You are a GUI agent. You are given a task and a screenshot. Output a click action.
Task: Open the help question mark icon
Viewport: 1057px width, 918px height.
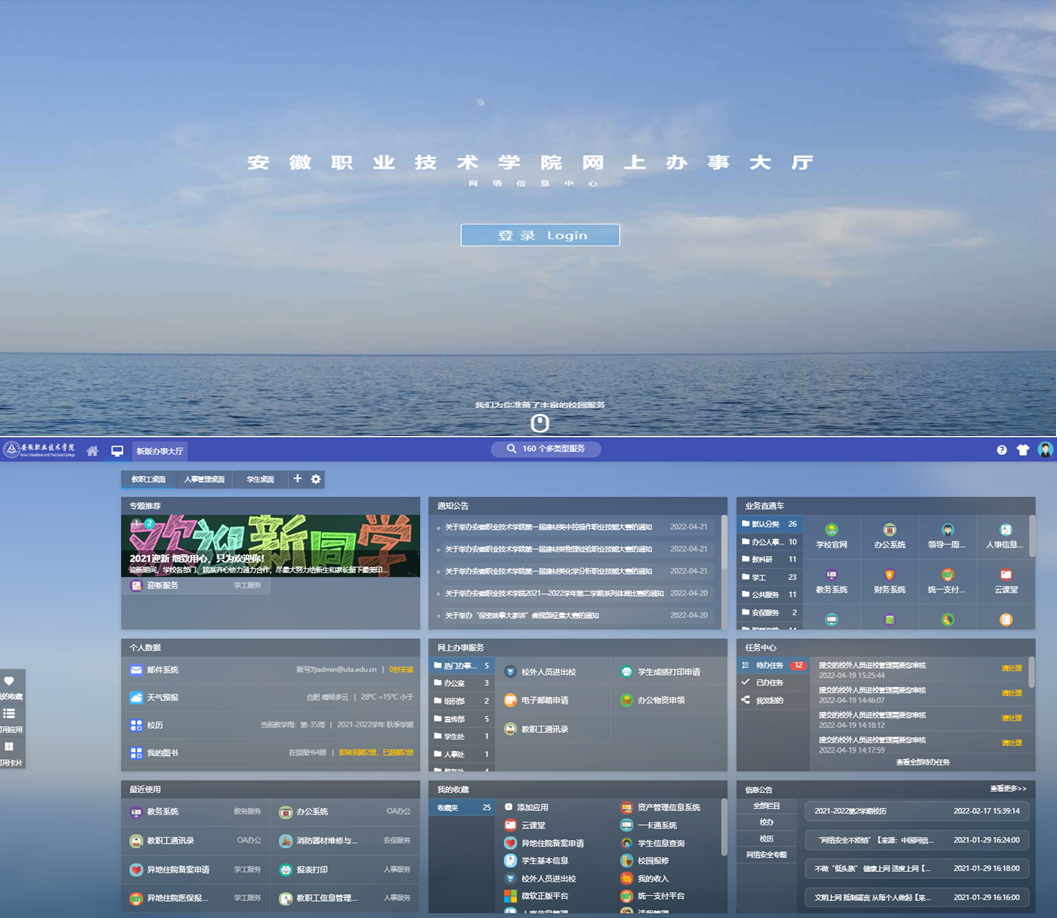1001,450
